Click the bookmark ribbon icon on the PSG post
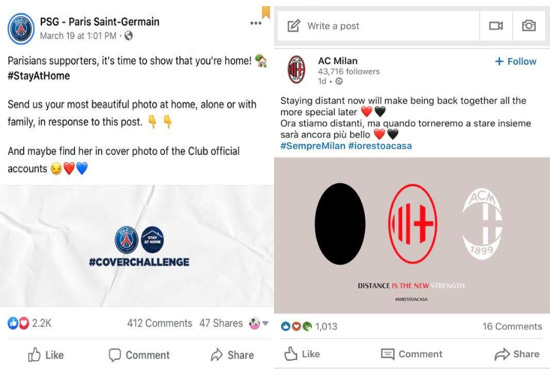Viewport: 553px width, 375px height. tap(266, 12)
